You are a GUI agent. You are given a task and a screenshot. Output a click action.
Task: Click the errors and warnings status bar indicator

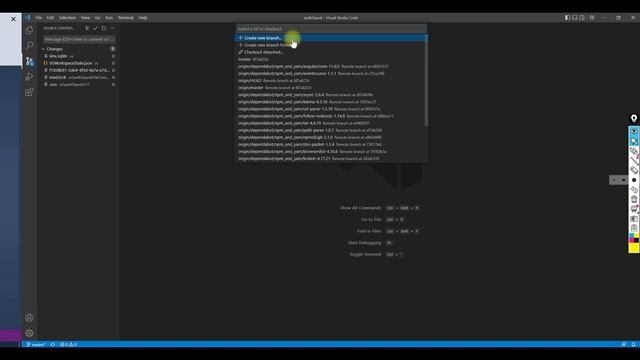coord(69,344)
